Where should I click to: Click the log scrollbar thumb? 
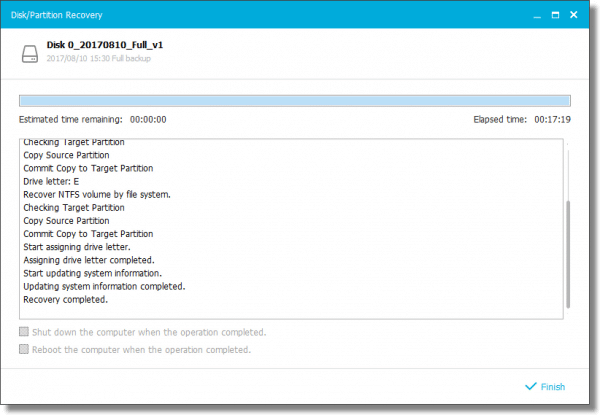tap(568, 254)
